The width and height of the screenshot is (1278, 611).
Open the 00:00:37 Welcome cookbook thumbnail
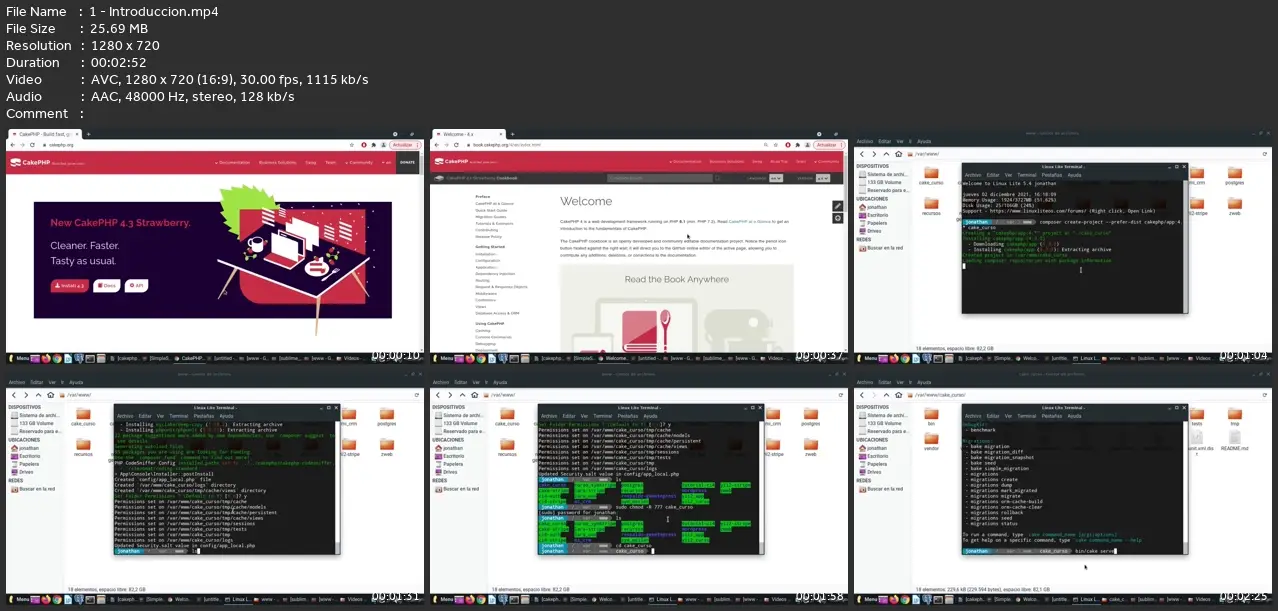(x=639, y=246)
